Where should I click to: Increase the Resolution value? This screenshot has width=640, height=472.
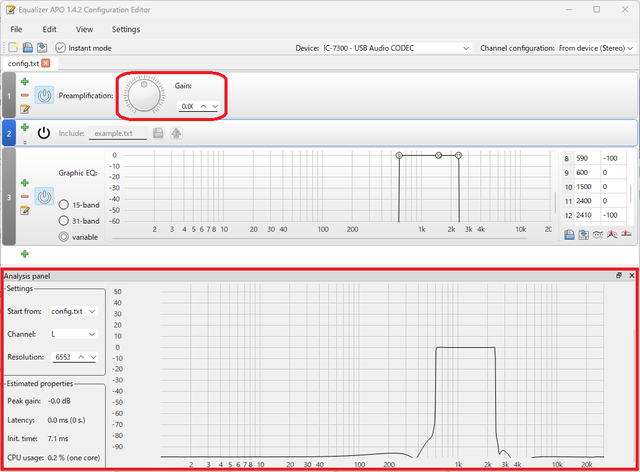click(81, 357)
